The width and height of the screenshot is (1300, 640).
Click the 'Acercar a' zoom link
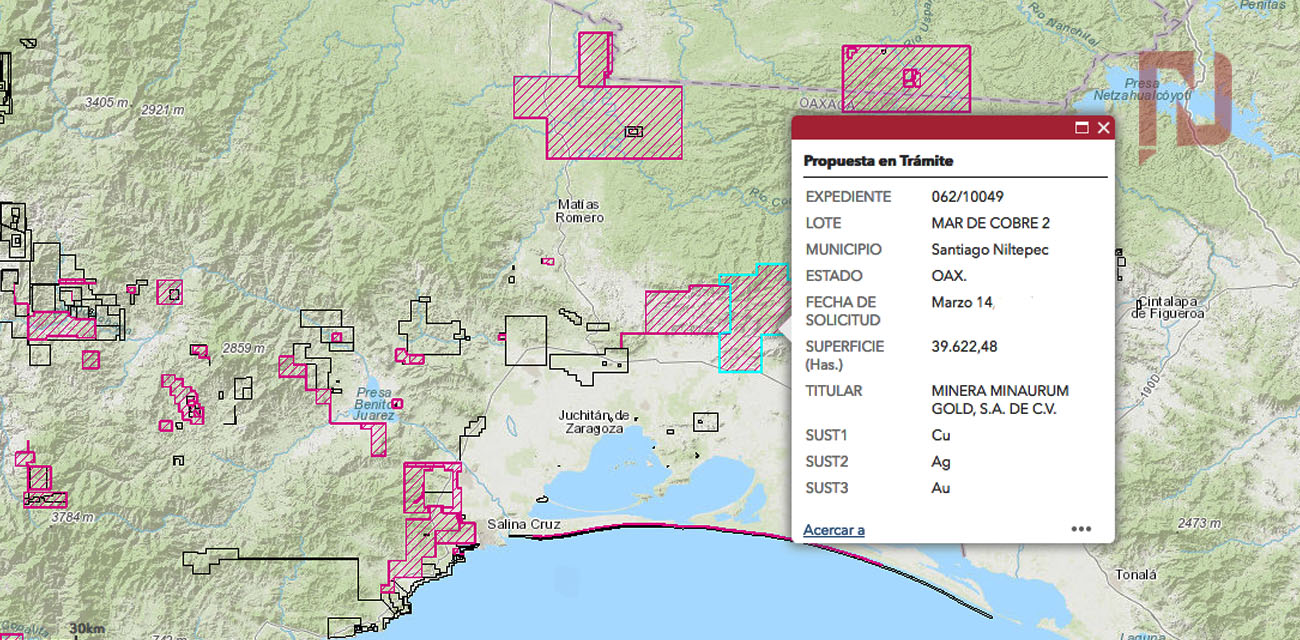point(833,530)
